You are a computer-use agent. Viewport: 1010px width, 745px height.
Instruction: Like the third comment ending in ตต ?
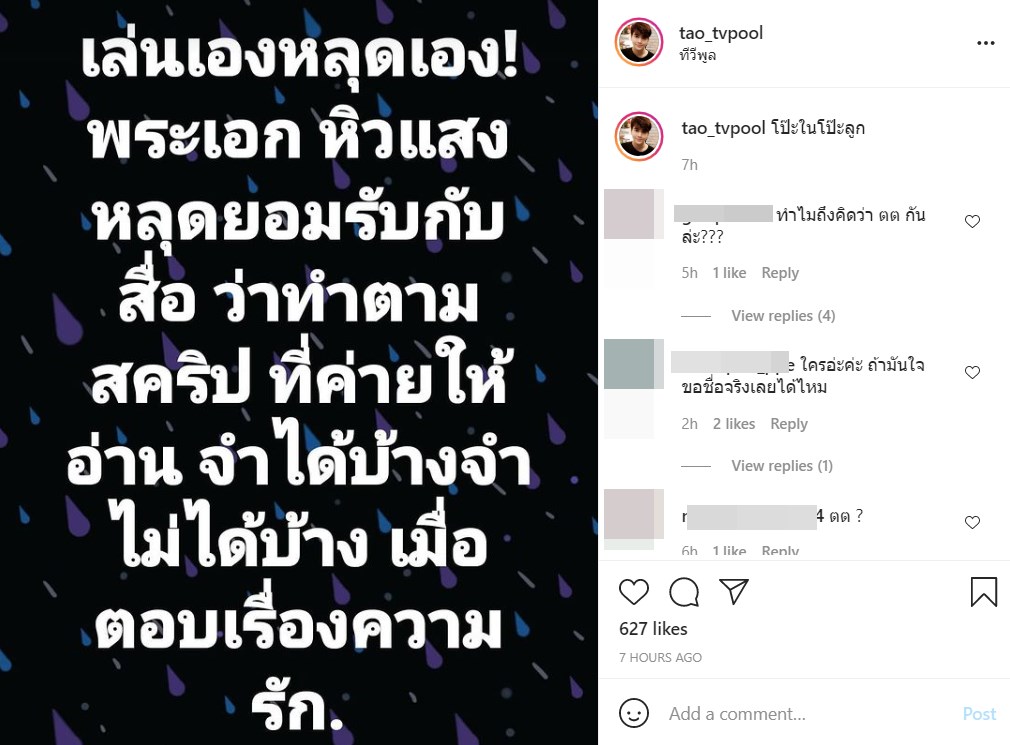(972, 522)
